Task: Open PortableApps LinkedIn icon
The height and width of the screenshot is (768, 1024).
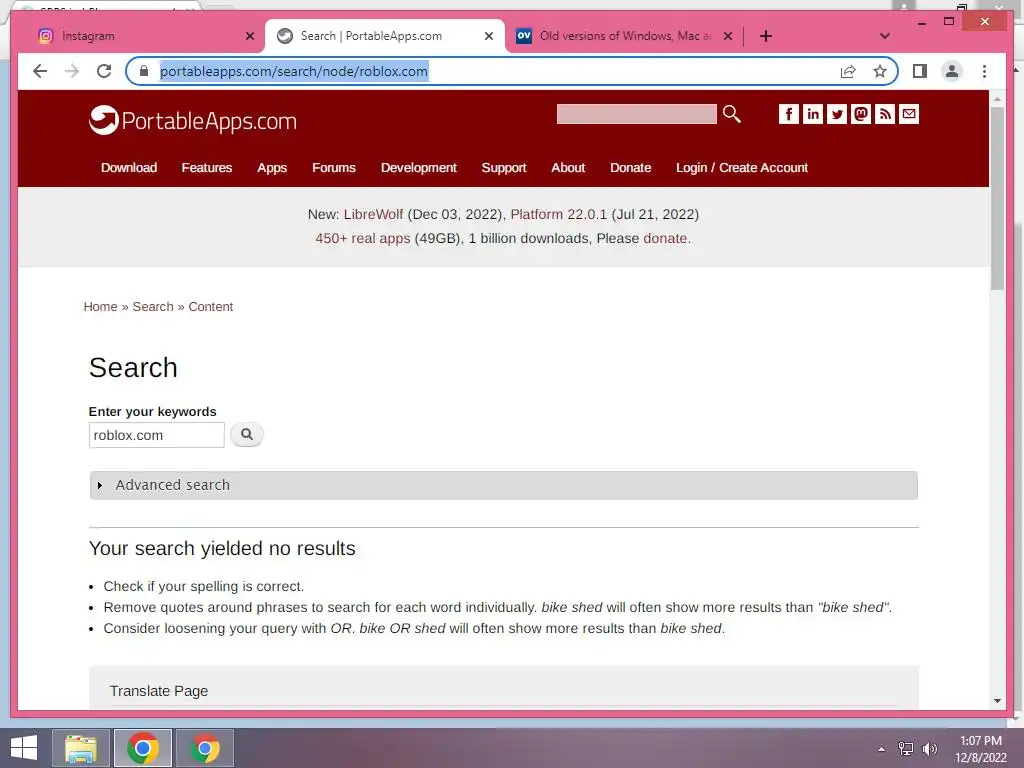Action: 812,114
